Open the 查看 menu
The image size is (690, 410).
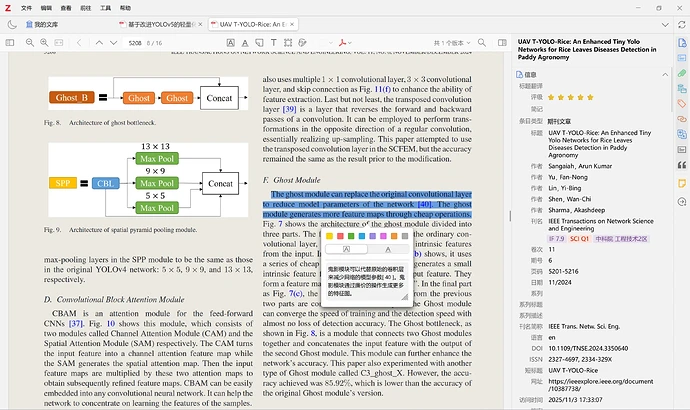click(x=66, y=8)
